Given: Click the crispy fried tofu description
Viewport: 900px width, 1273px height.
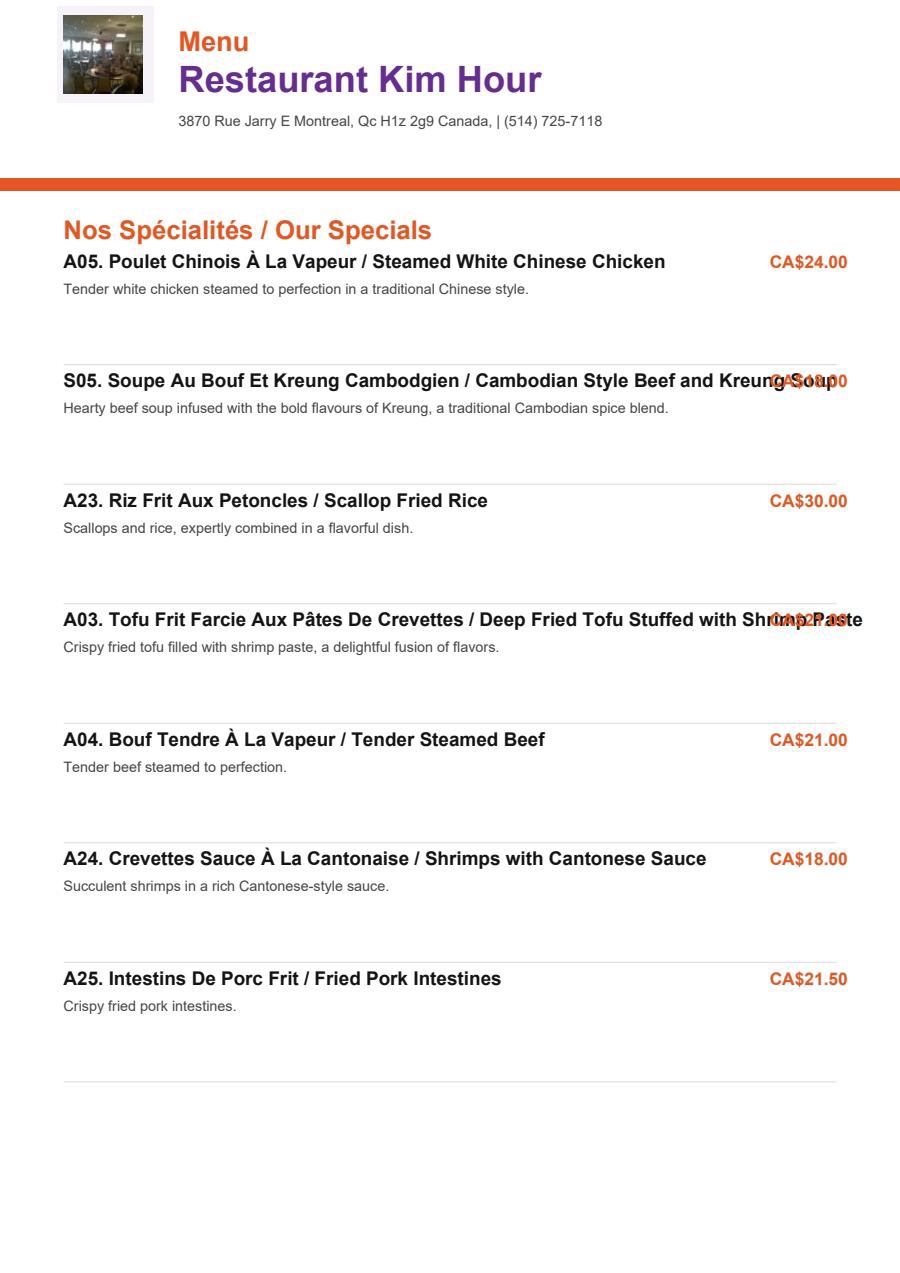Looking at the screenshot, I should (x=281, y=647).
